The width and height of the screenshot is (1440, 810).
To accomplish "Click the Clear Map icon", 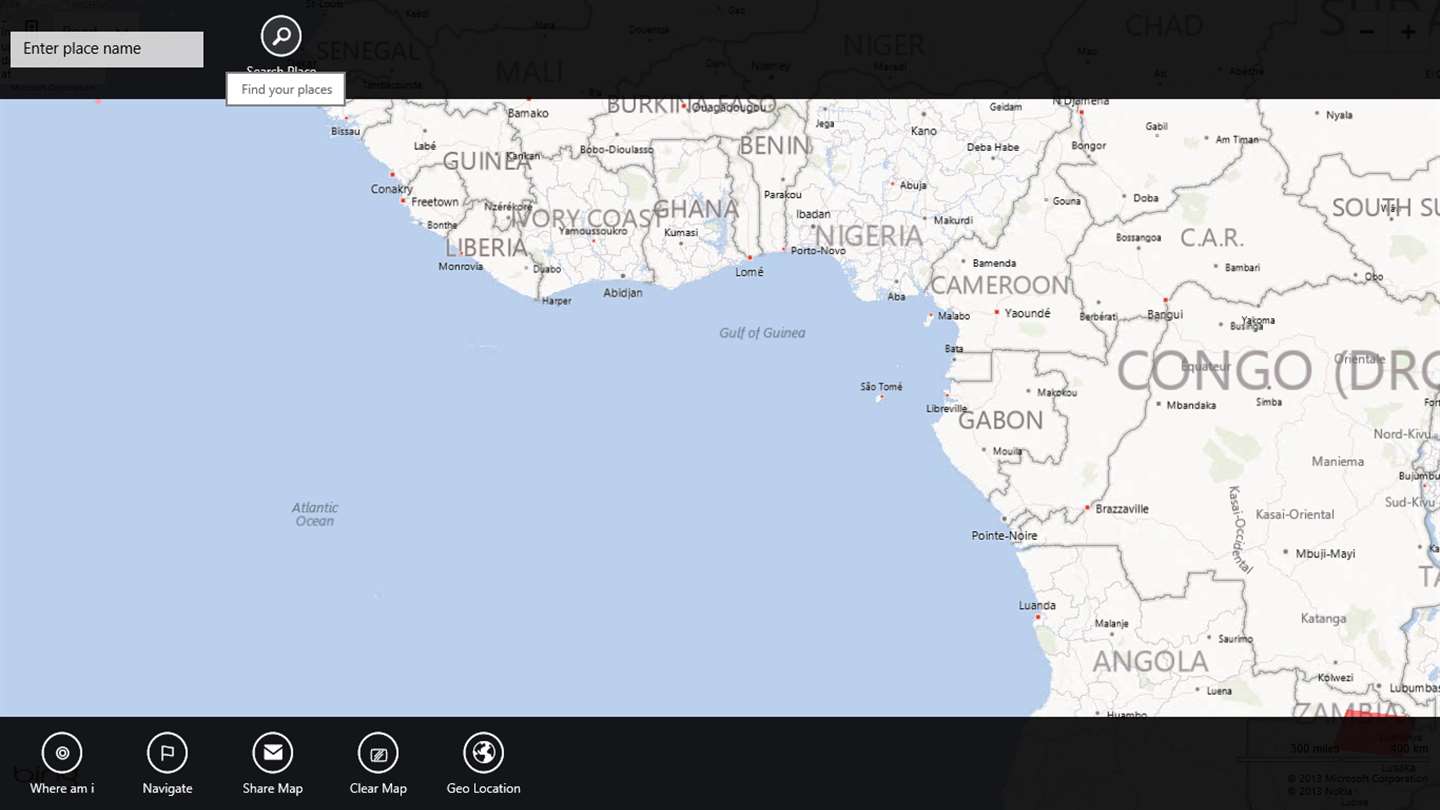I will click(378, 753).
